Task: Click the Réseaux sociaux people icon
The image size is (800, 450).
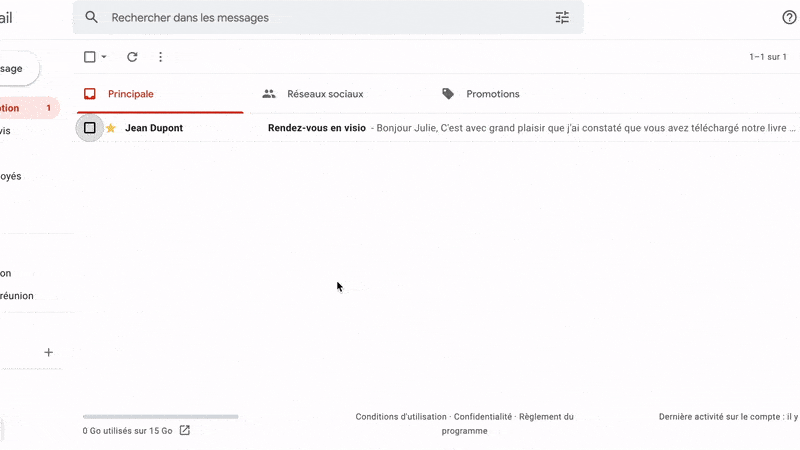Action: [269, 94]
